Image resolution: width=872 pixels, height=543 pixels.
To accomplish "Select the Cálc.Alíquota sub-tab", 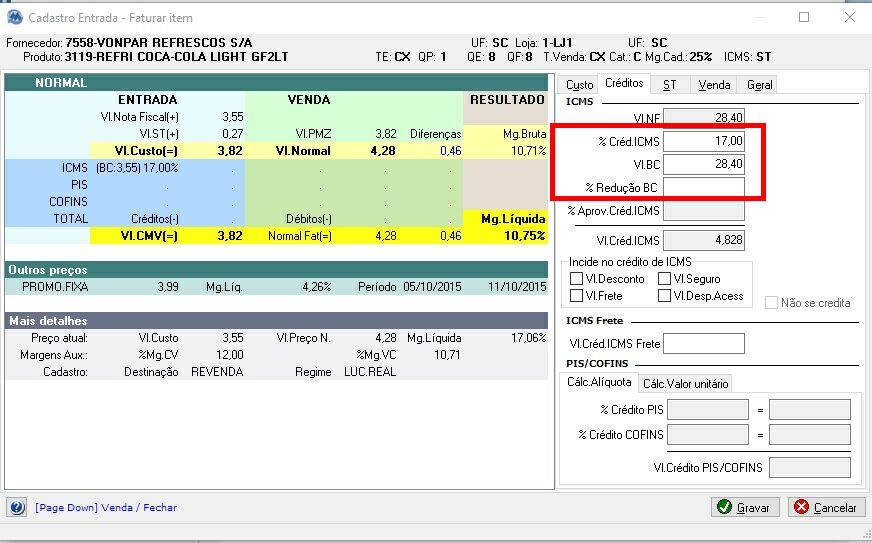I will 599,382.
